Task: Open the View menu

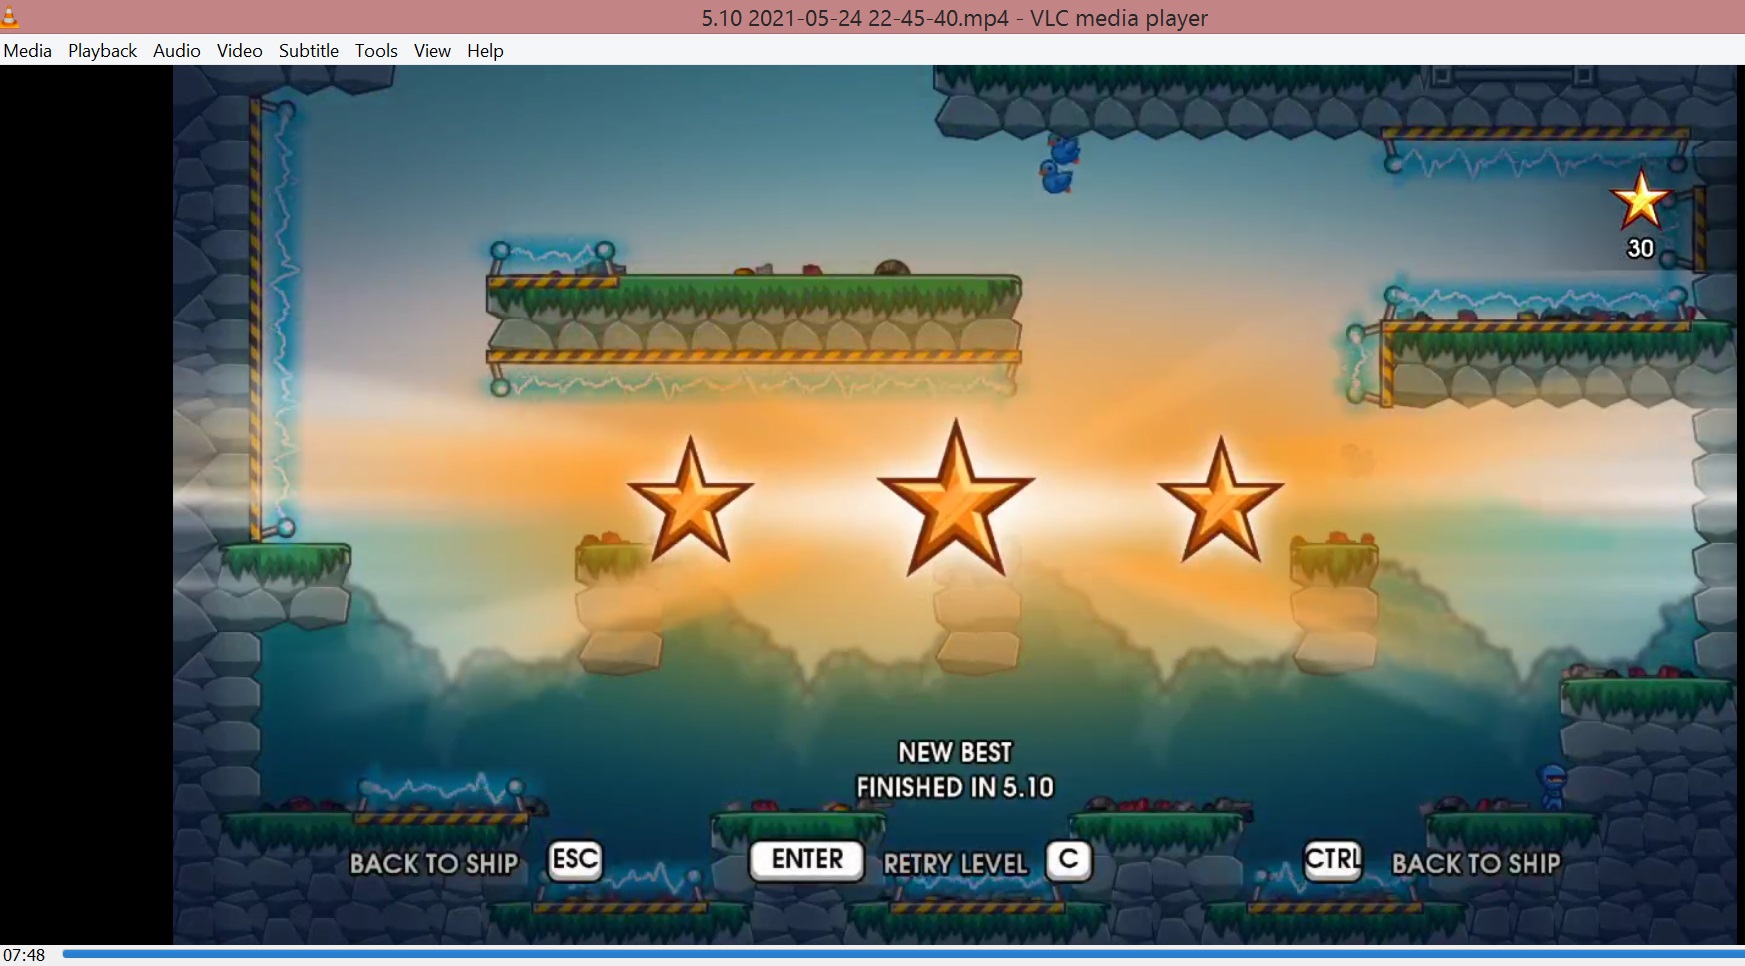Action: 432,51
